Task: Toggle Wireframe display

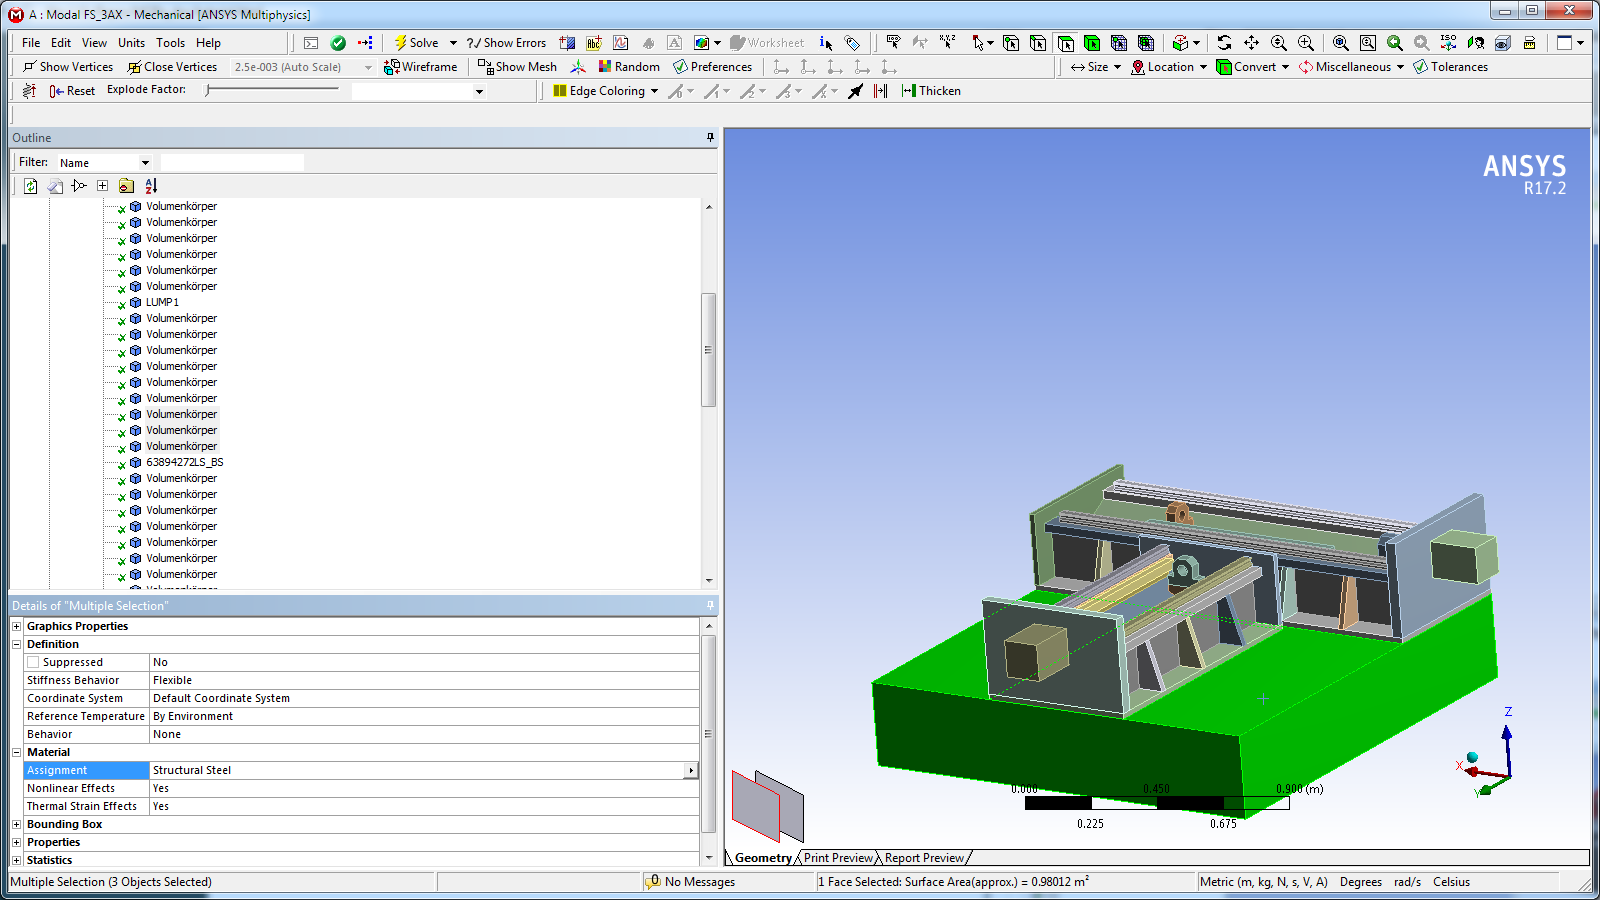Action: (x=421, y=67)
